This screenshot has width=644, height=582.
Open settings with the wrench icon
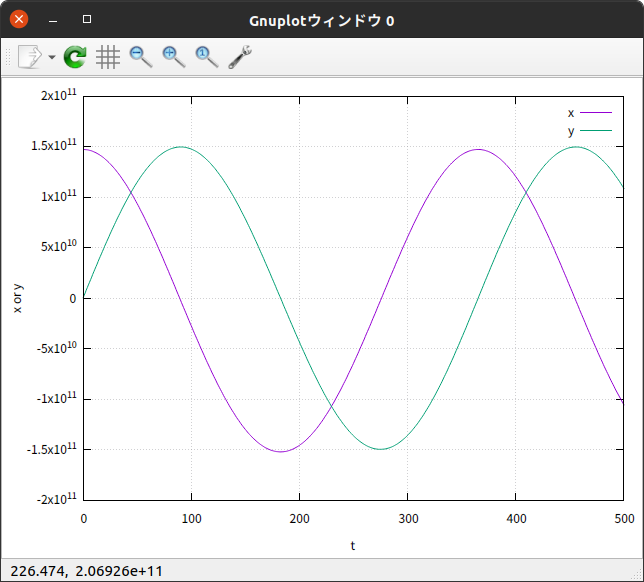click(240, 57)
